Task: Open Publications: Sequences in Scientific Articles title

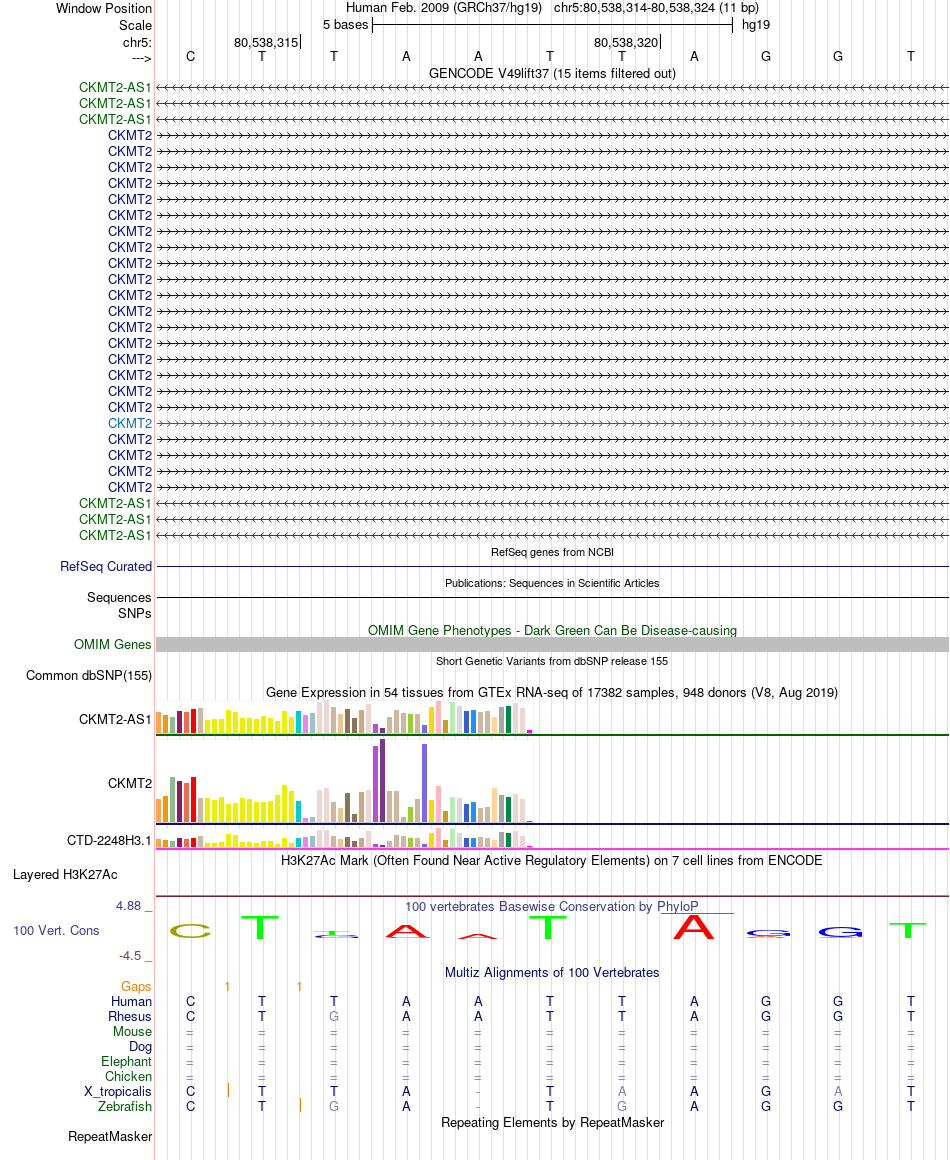Action: 552,583
